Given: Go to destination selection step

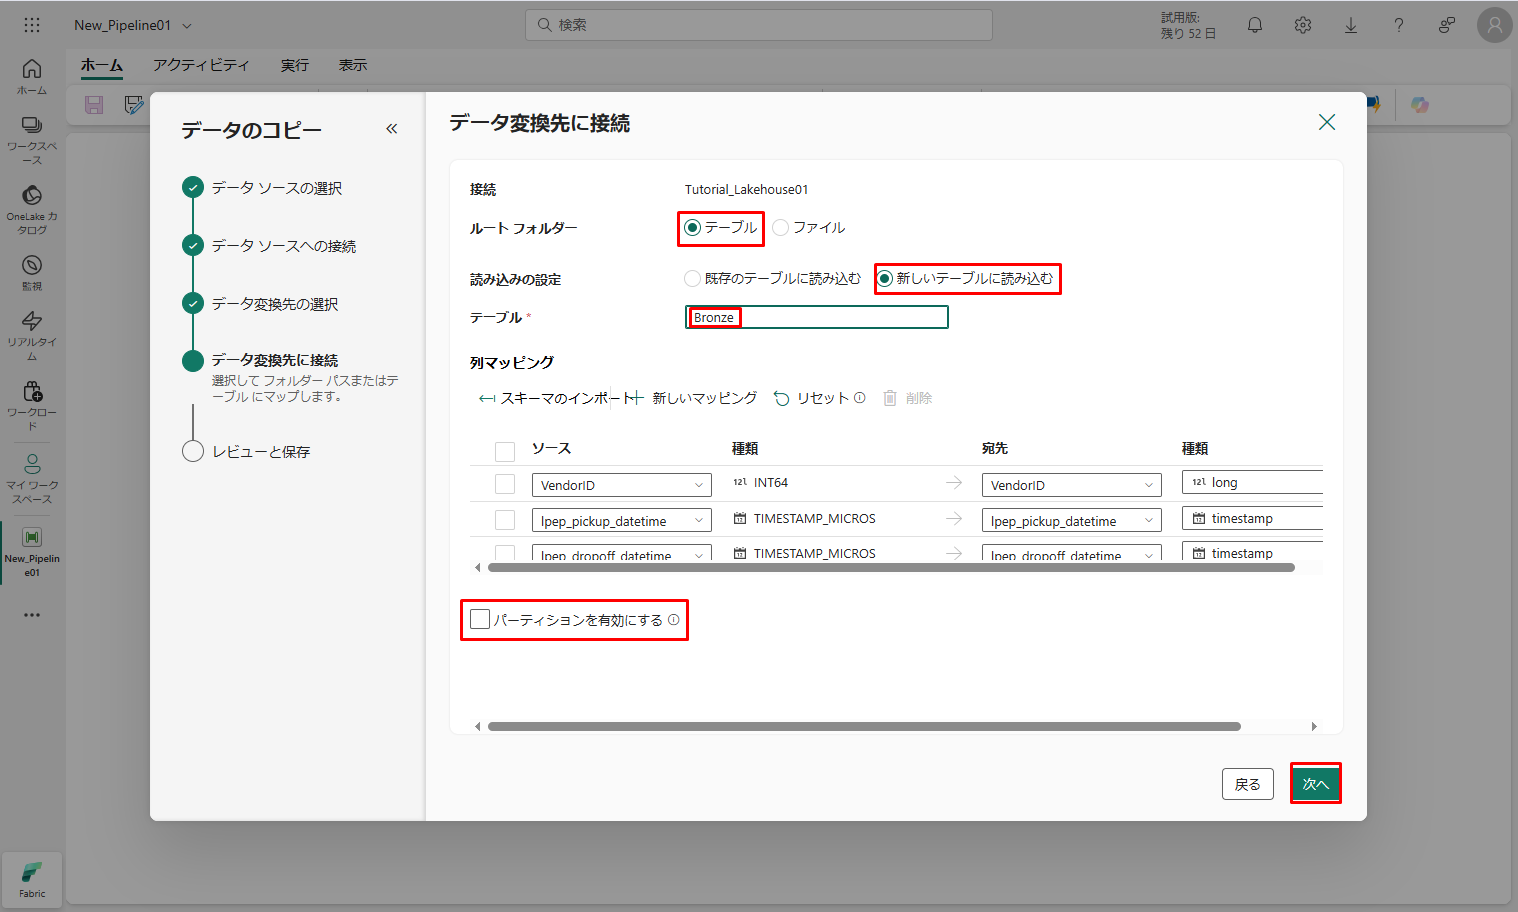Looking at the screenshot, I should (x=261, y=304).
